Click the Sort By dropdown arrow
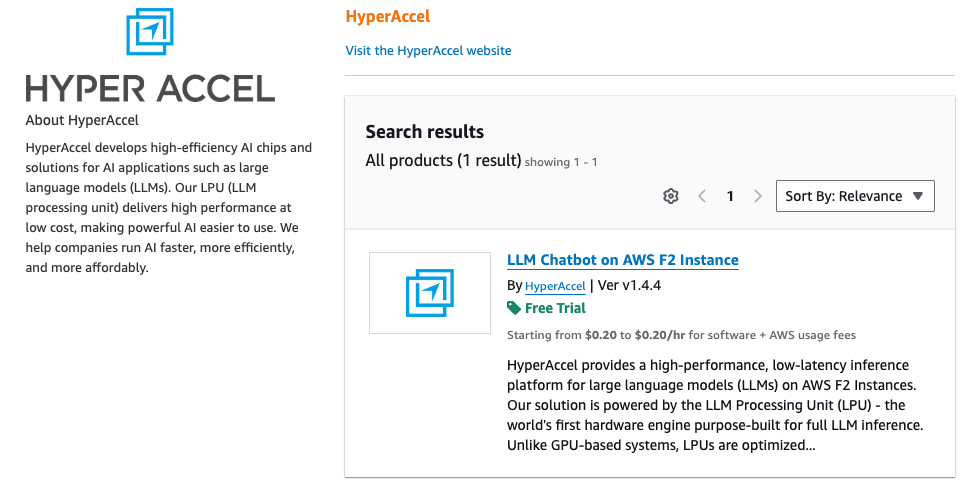 pyautogui.click(x=918, y=196)
